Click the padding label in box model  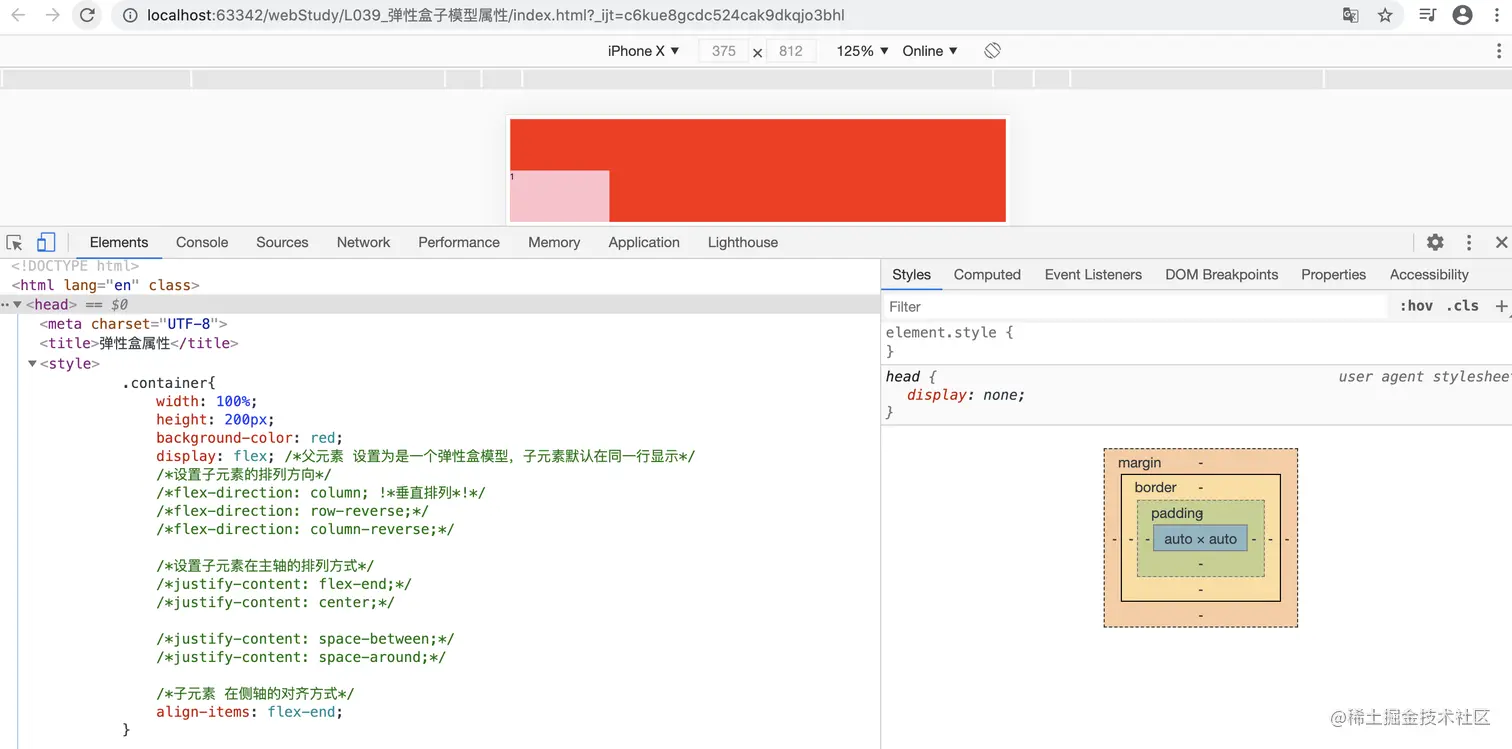point(1176,513)
